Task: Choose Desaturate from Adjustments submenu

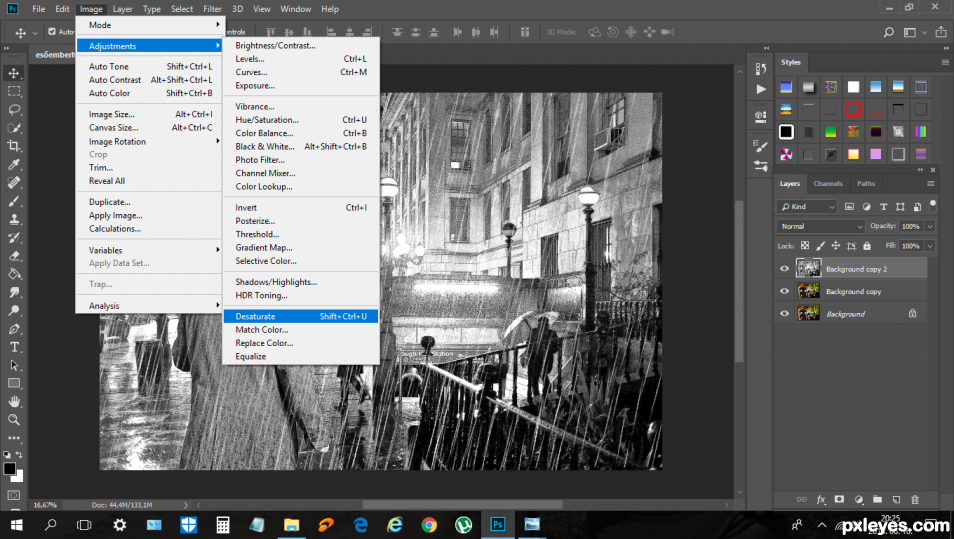Action: pyautogui.click(x=301, y=316)
